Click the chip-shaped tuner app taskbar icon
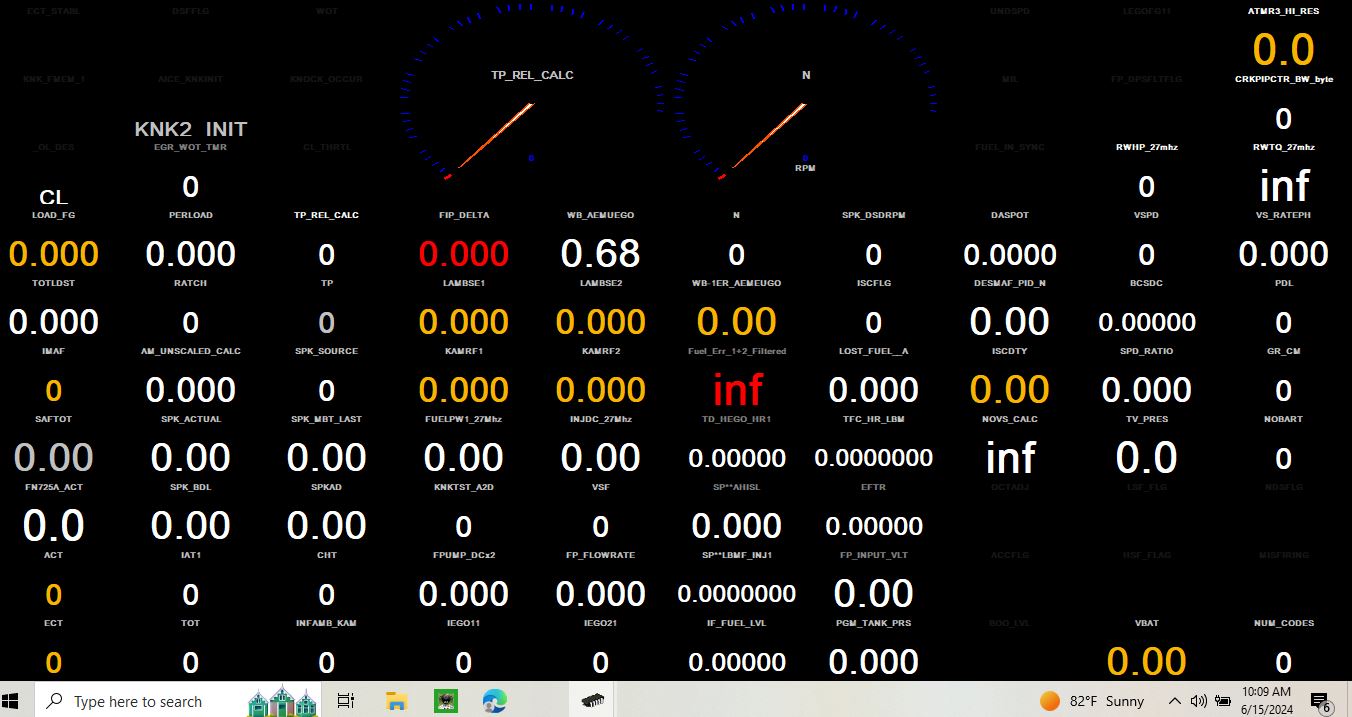The width and height of the screenshot is (1352, 717). pyautogui.click(x=592, y=700)
